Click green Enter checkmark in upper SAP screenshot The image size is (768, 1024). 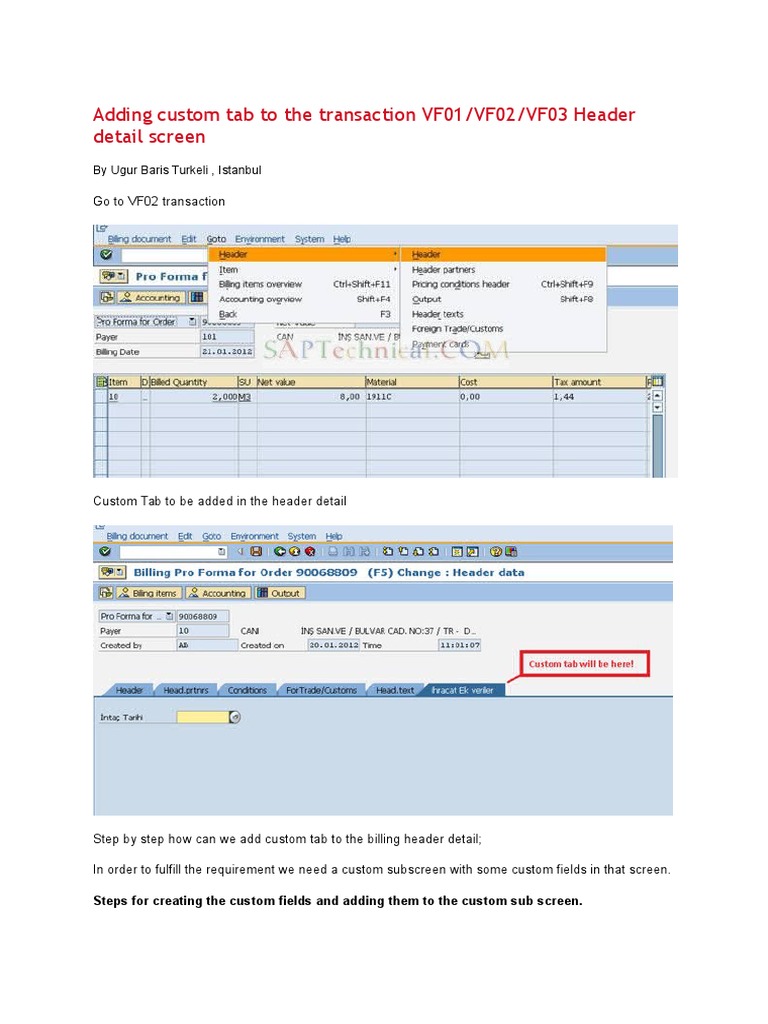point(106,255)
